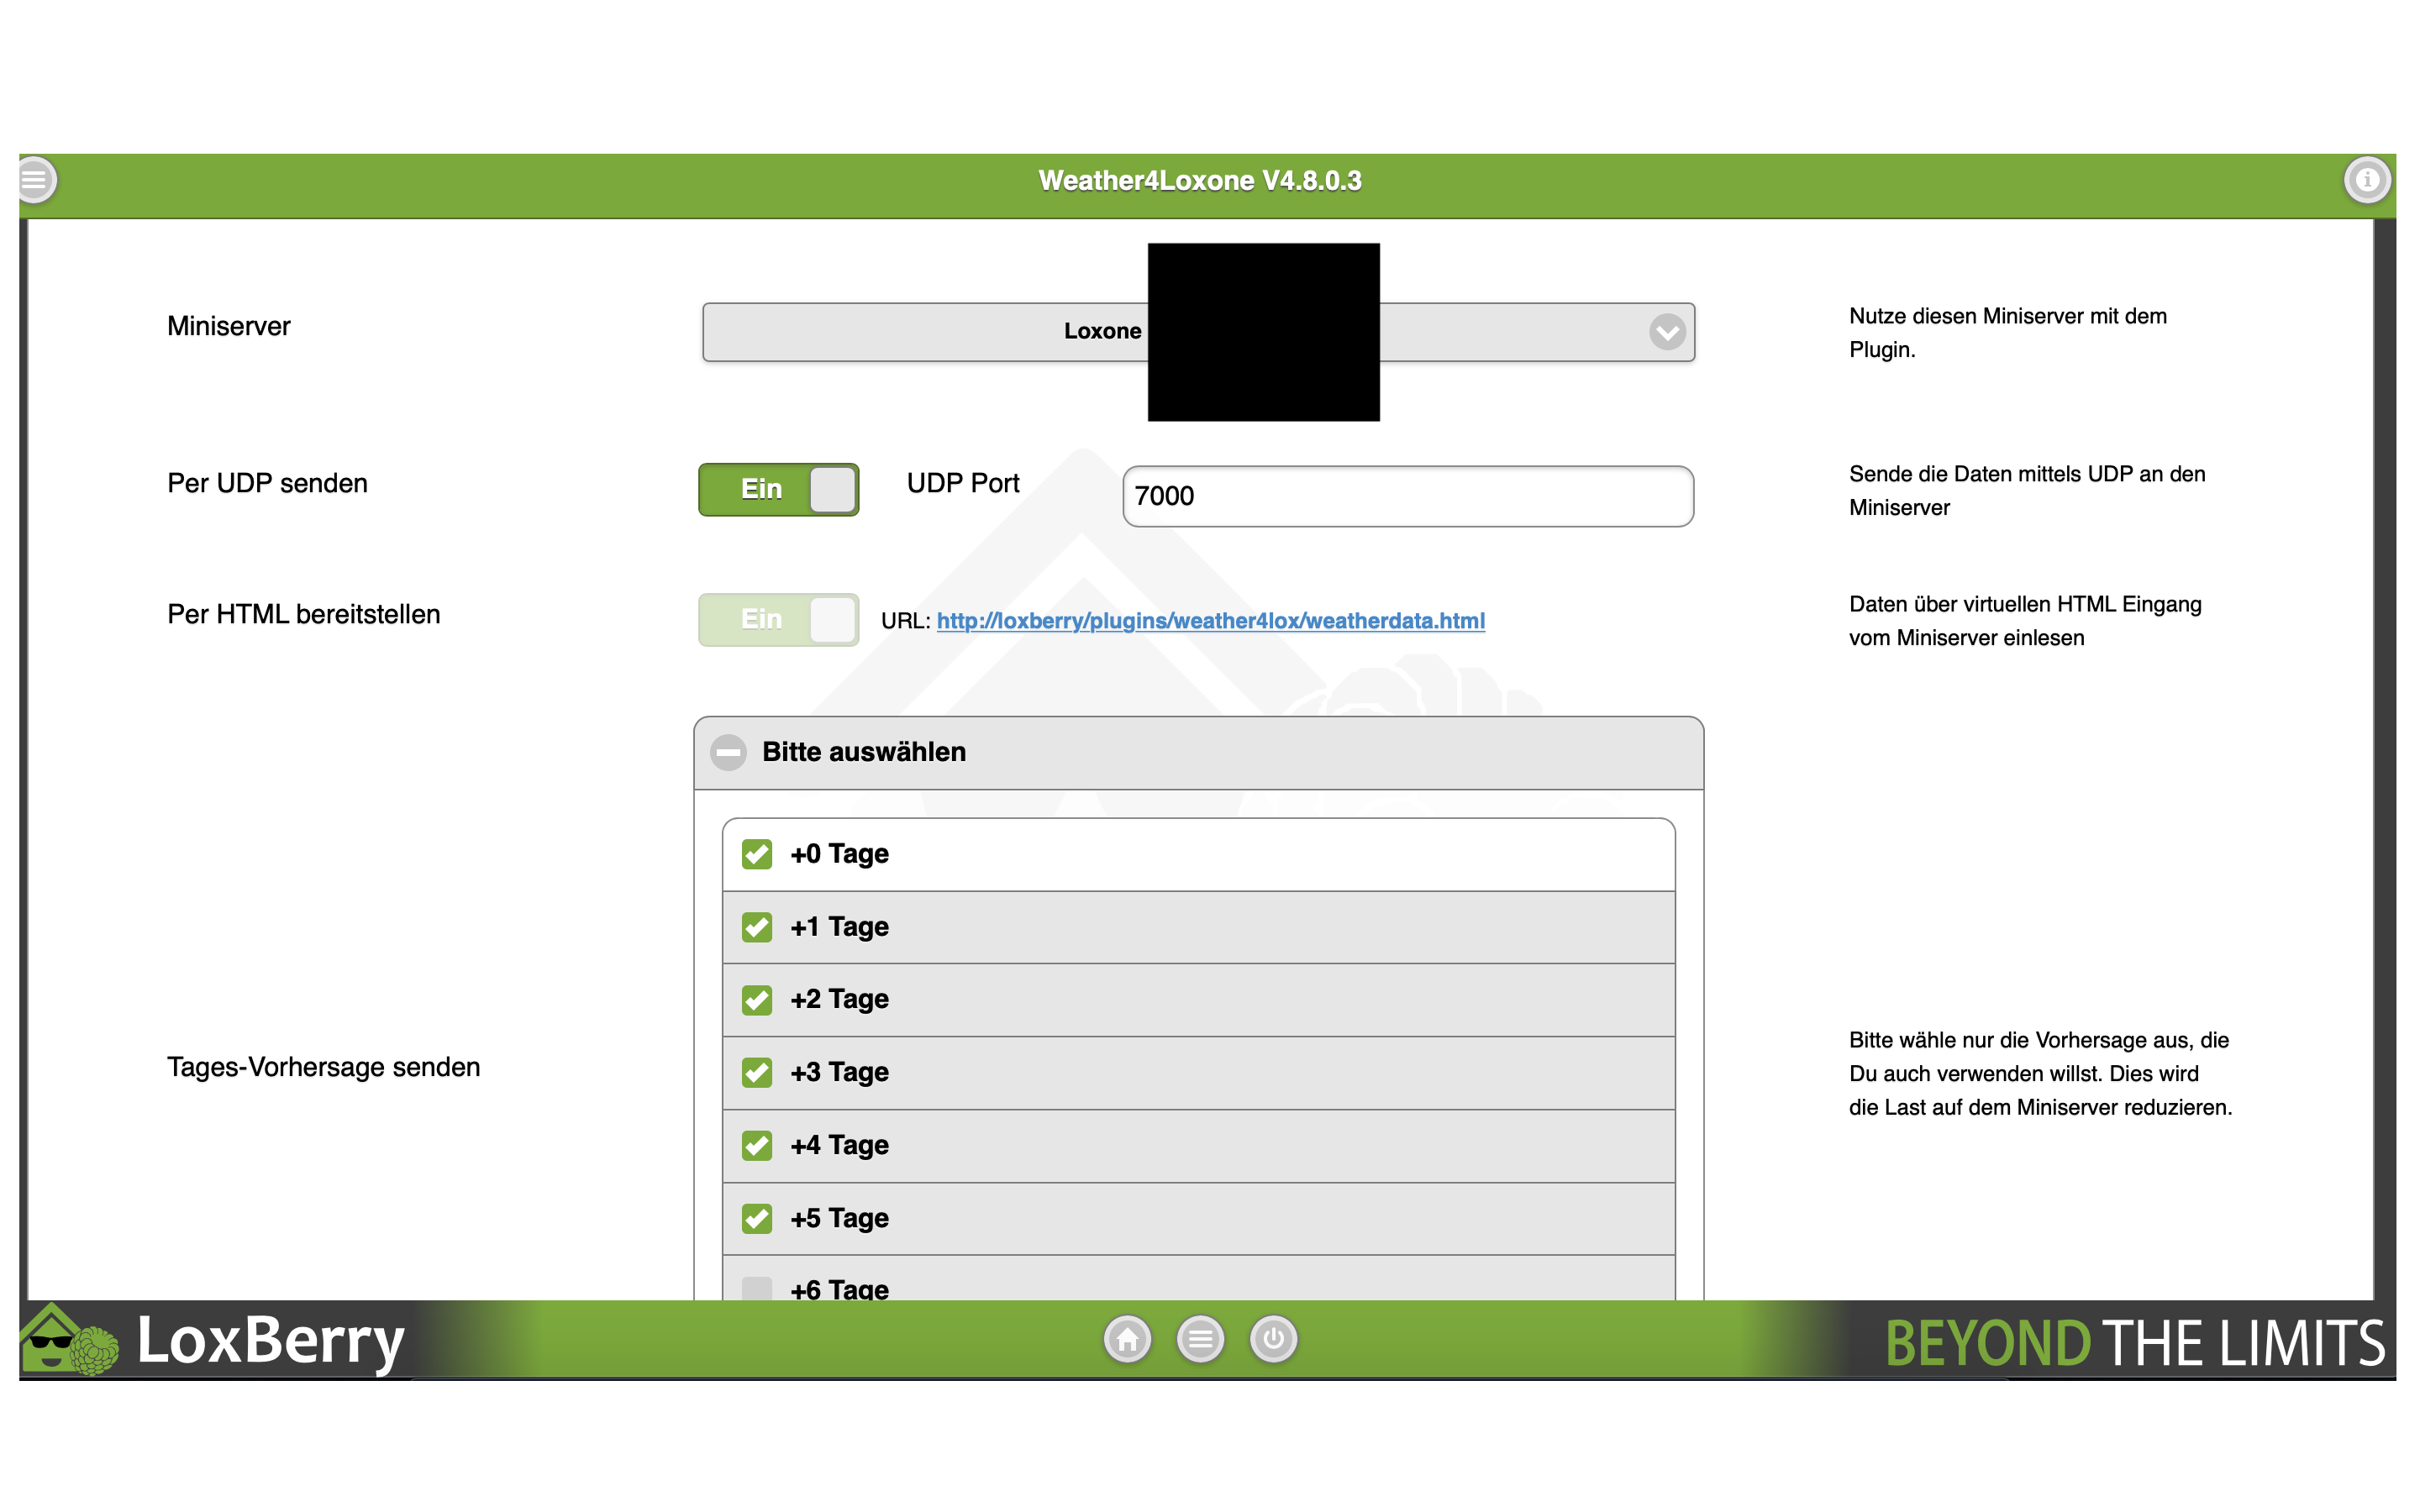This screenshot has height=1512, width=2420.
Task: Open the footer menu list icon
Action: pyautogui.click(x=1200, y=1339)
